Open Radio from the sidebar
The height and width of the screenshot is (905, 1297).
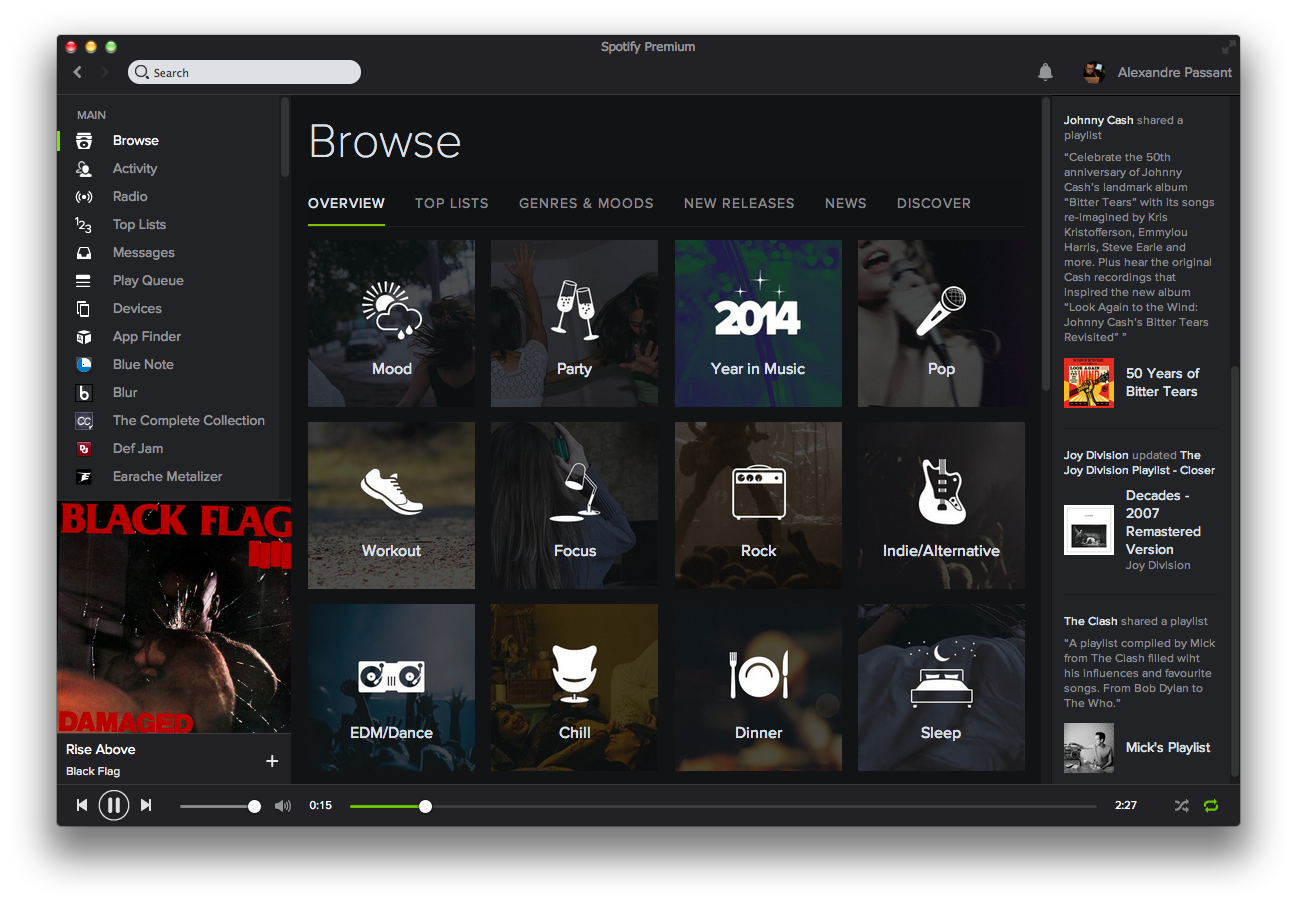point(130,197)
